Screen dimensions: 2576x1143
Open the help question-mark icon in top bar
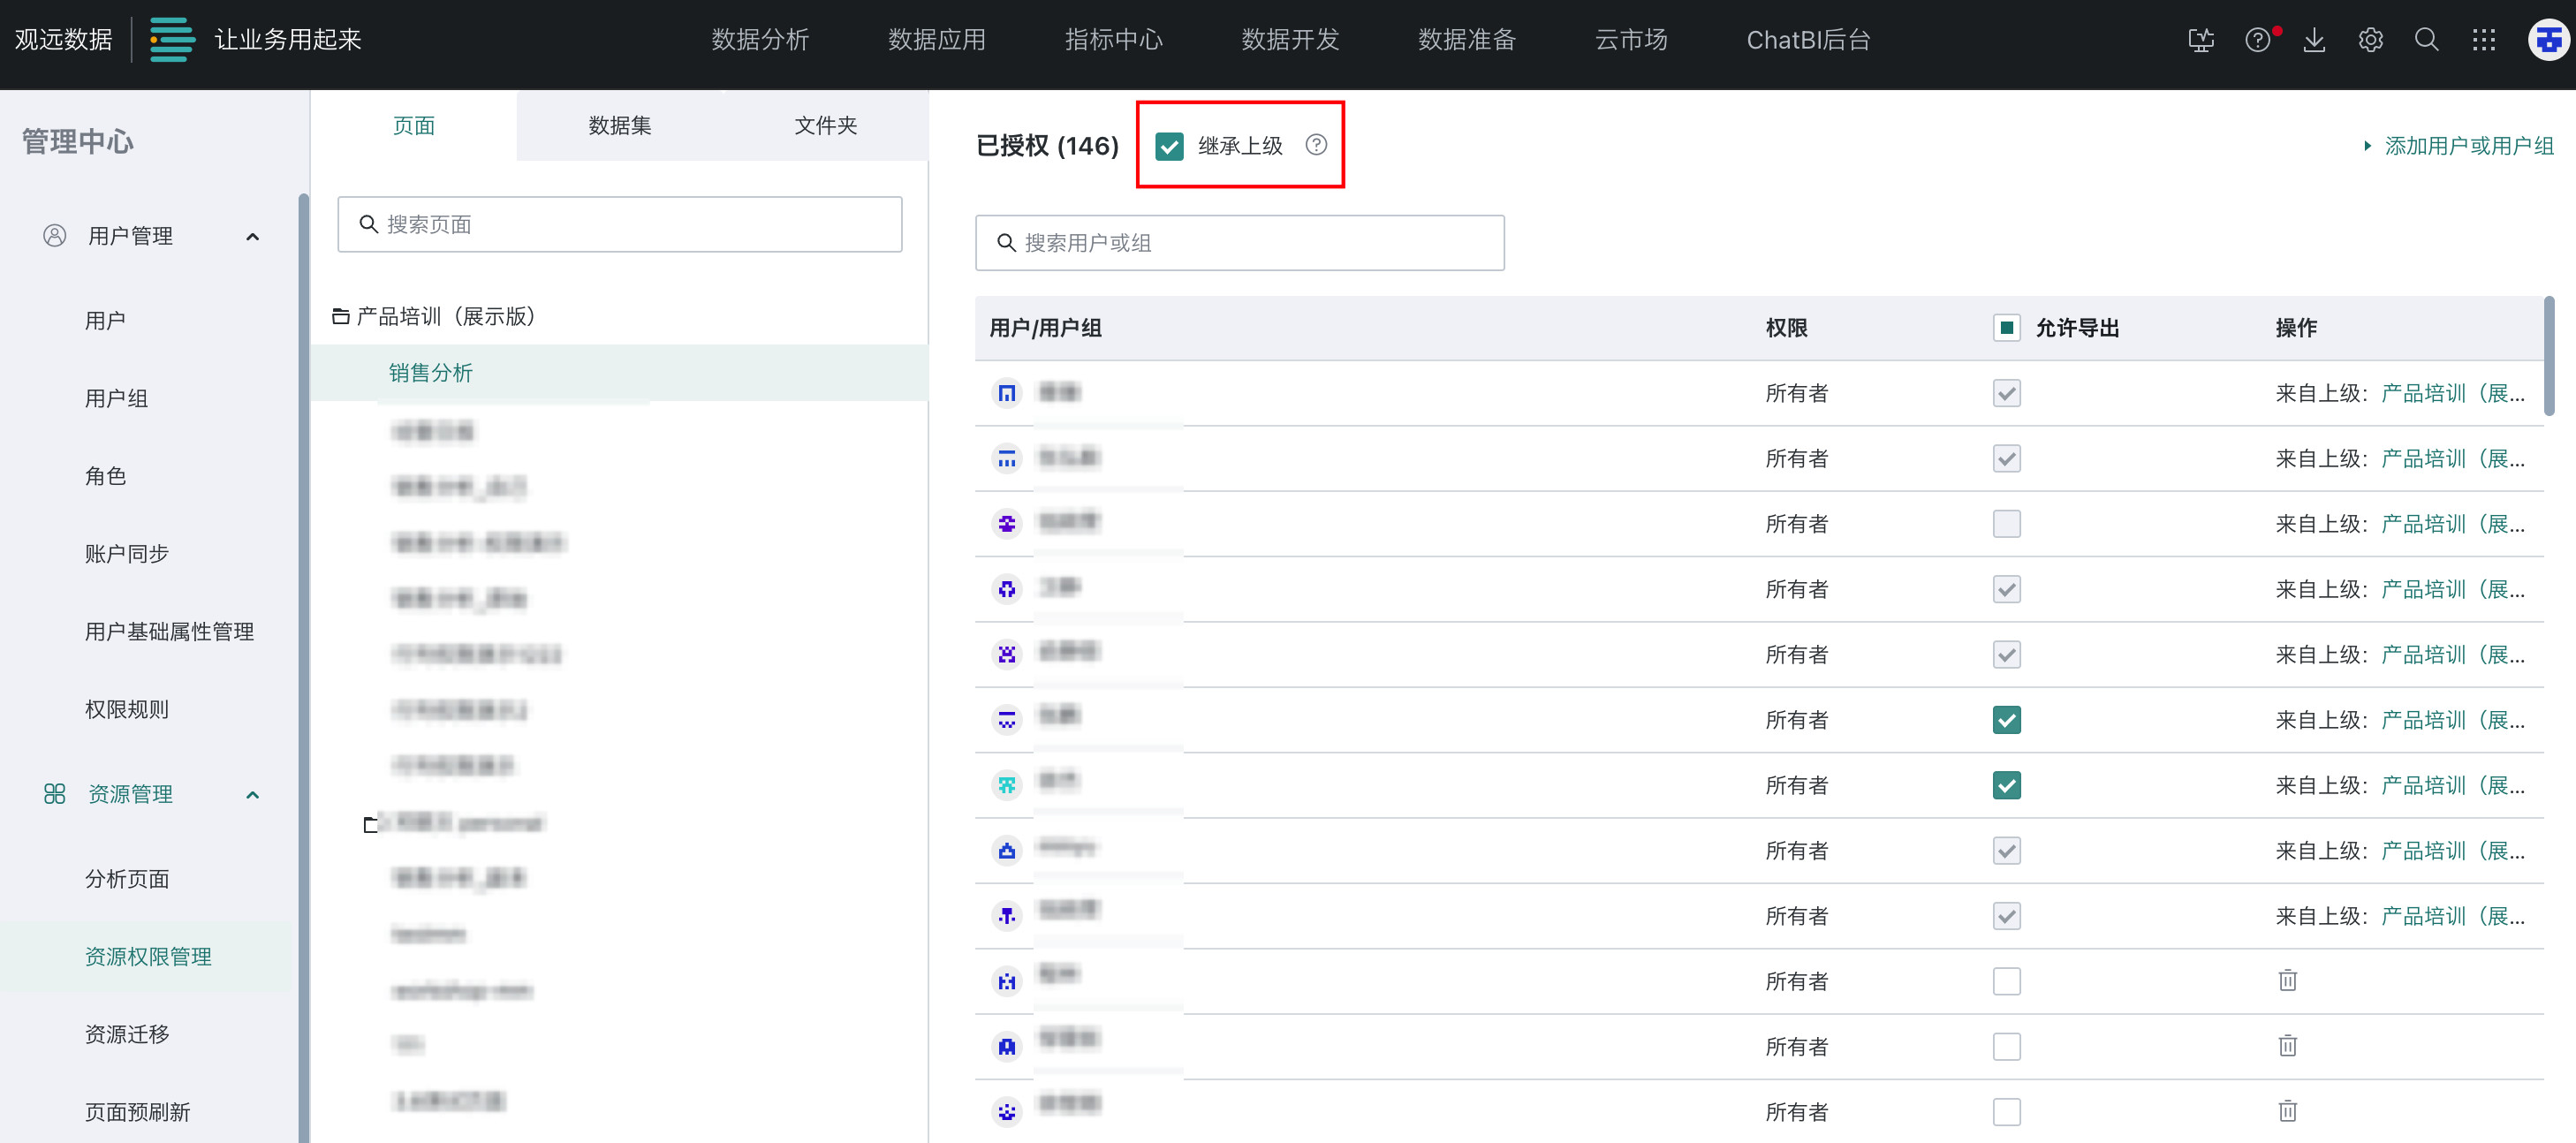tap(2257, 40)
